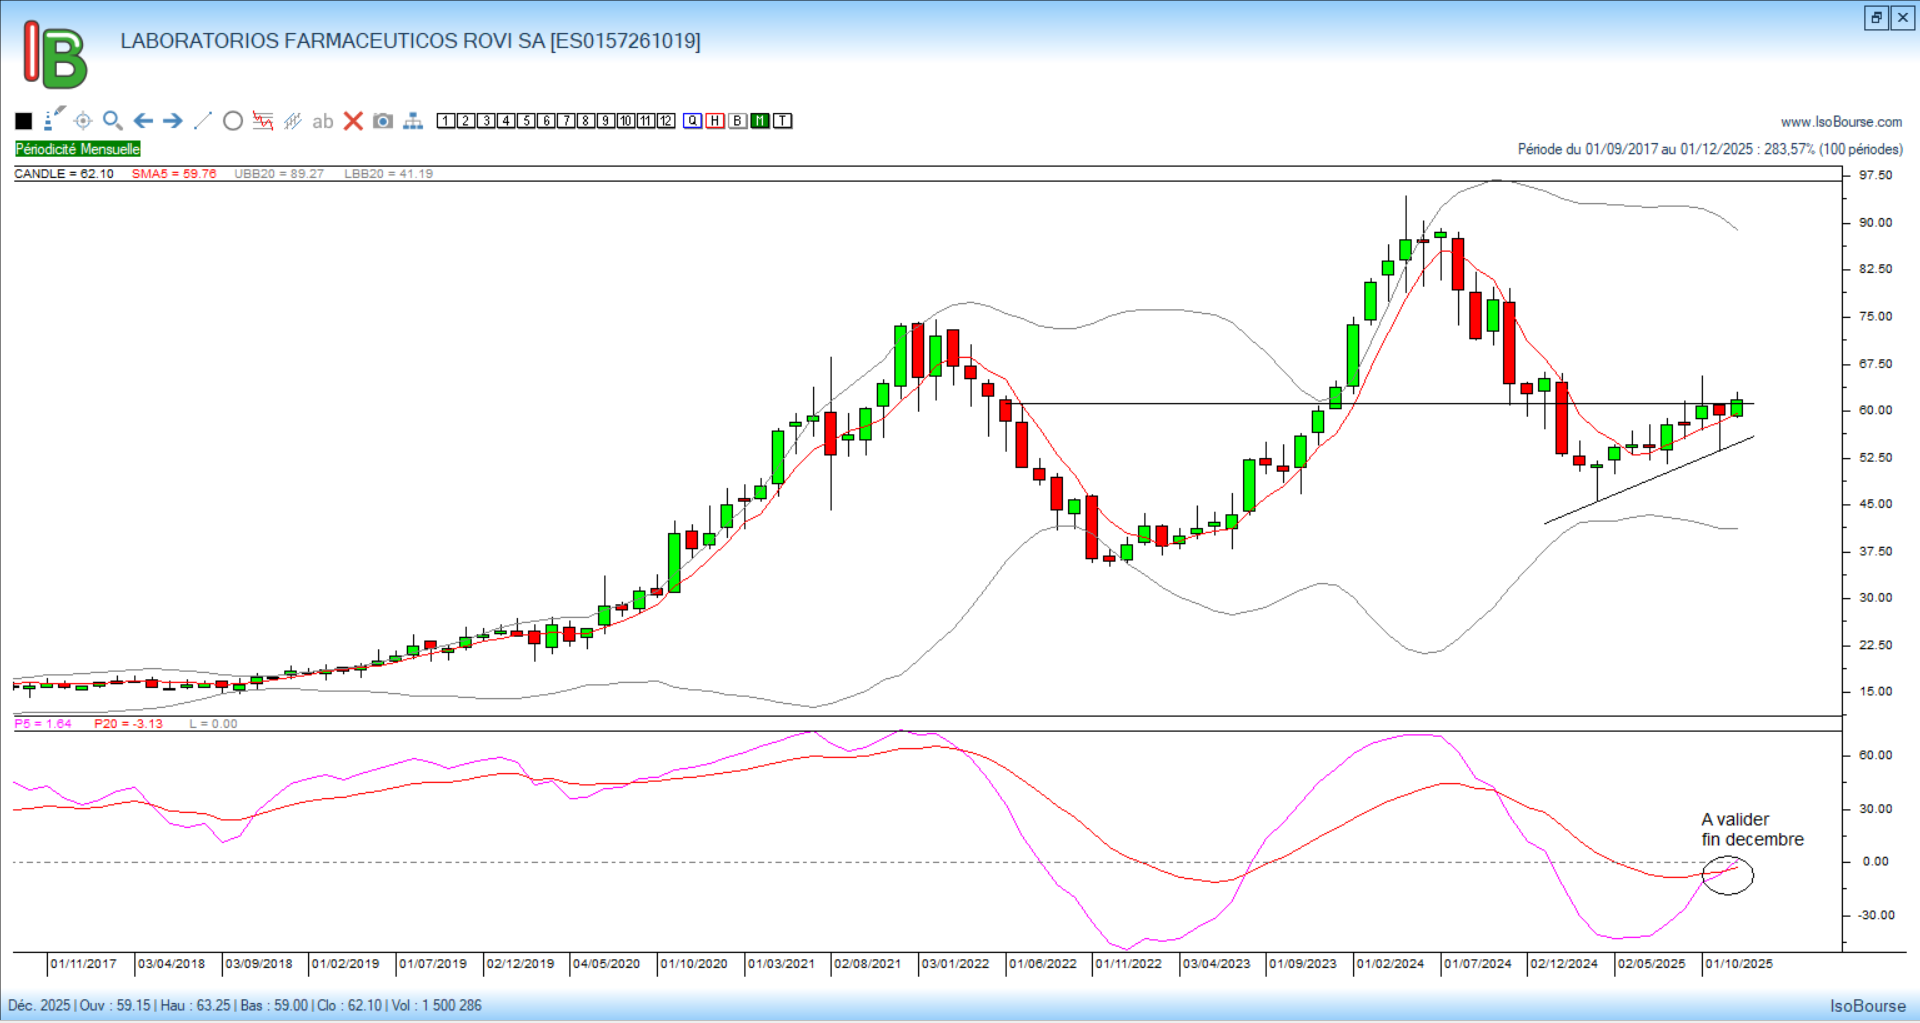Click the 'A valider fin decembre' annotation
Image resolution: width=1920 pixels, height=1023 pixels.
click(x=1752, y=830)
